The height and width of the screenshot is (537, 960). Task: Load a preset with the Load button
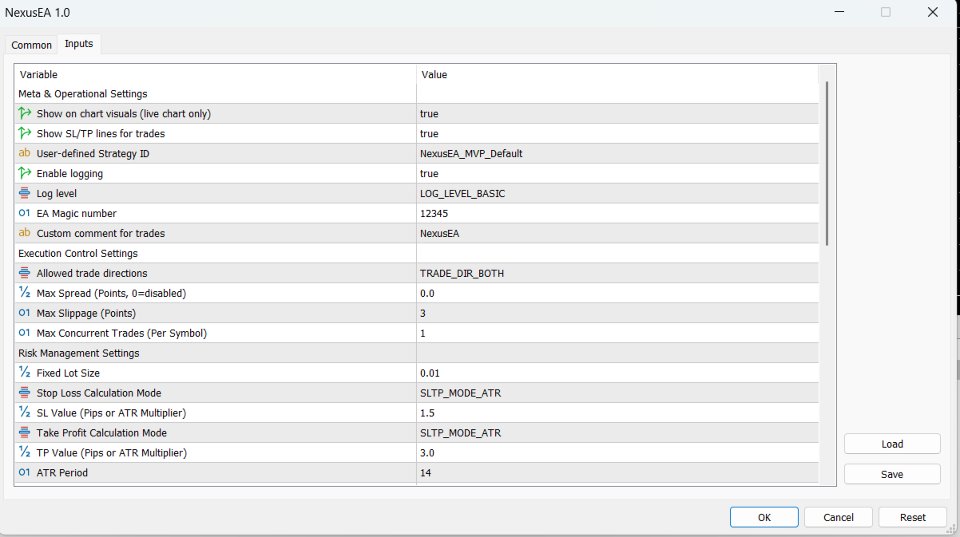point(892,444)
